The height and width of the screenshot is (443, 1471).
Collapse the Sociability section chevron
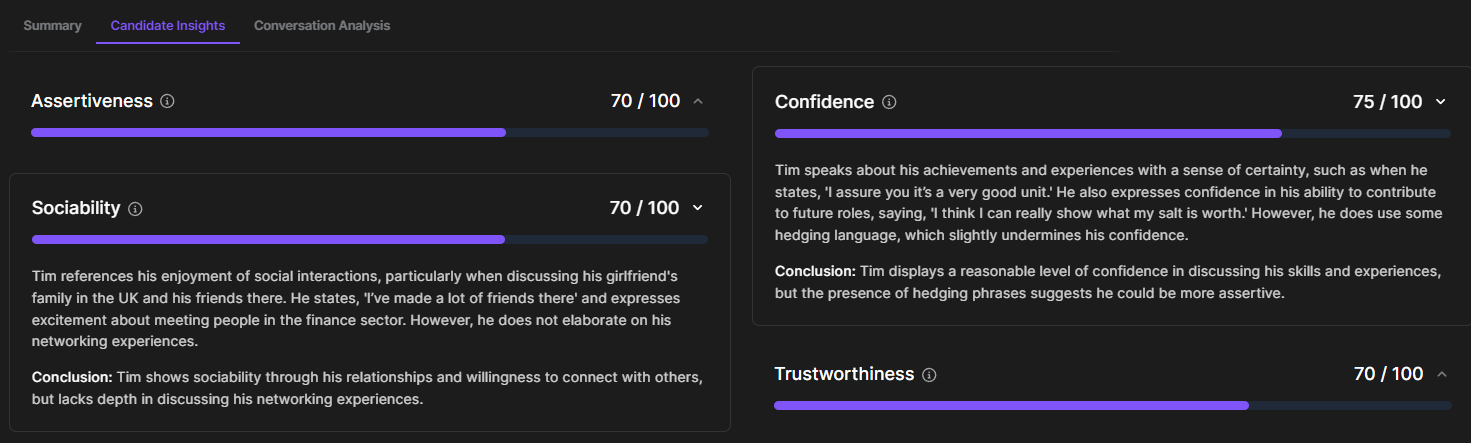tap(698, 208)
